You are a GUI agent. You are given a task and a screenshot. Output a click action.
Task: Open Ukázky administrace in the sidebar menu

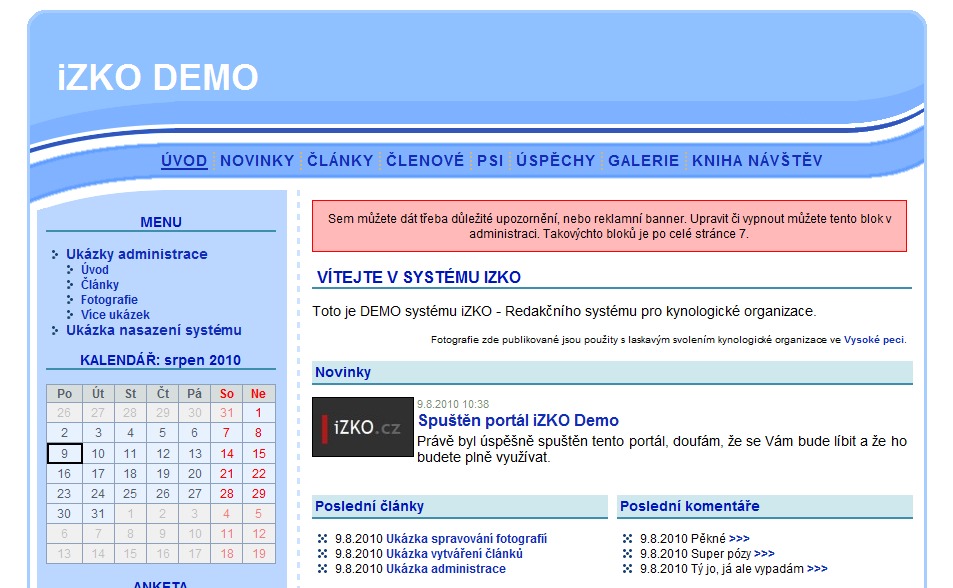pos(137,254)
